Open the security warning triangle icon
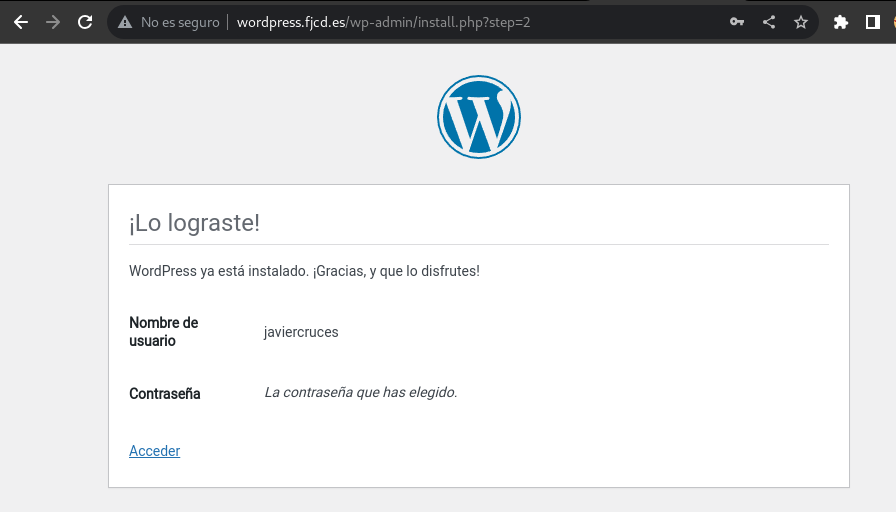This screenshot has height=512, width=896. coord(125,22)
